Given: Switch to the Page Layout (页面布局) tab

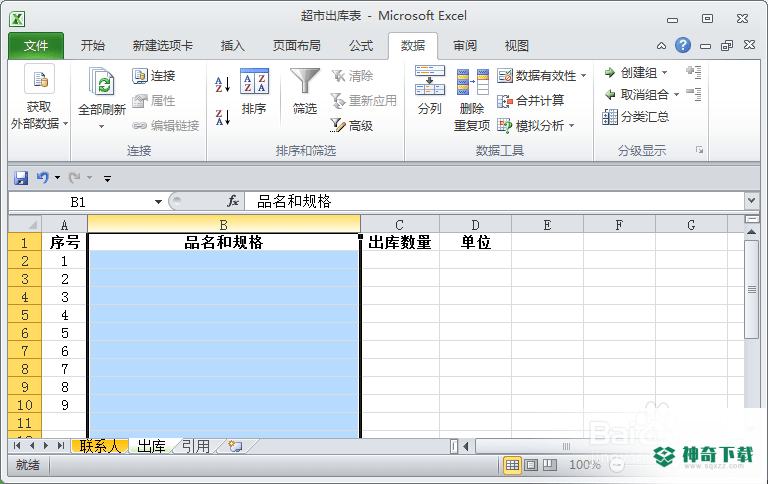Looking at the screenshot, I should 296,46.
